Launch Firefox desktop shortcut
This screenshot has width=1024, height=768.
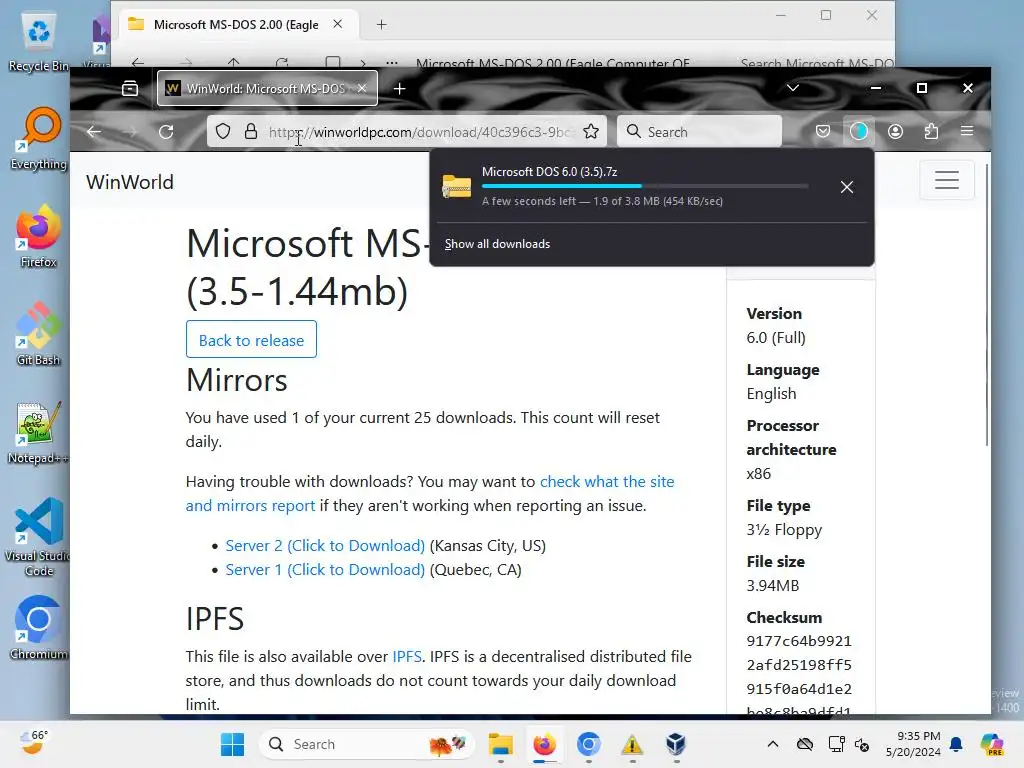[39, 236]
